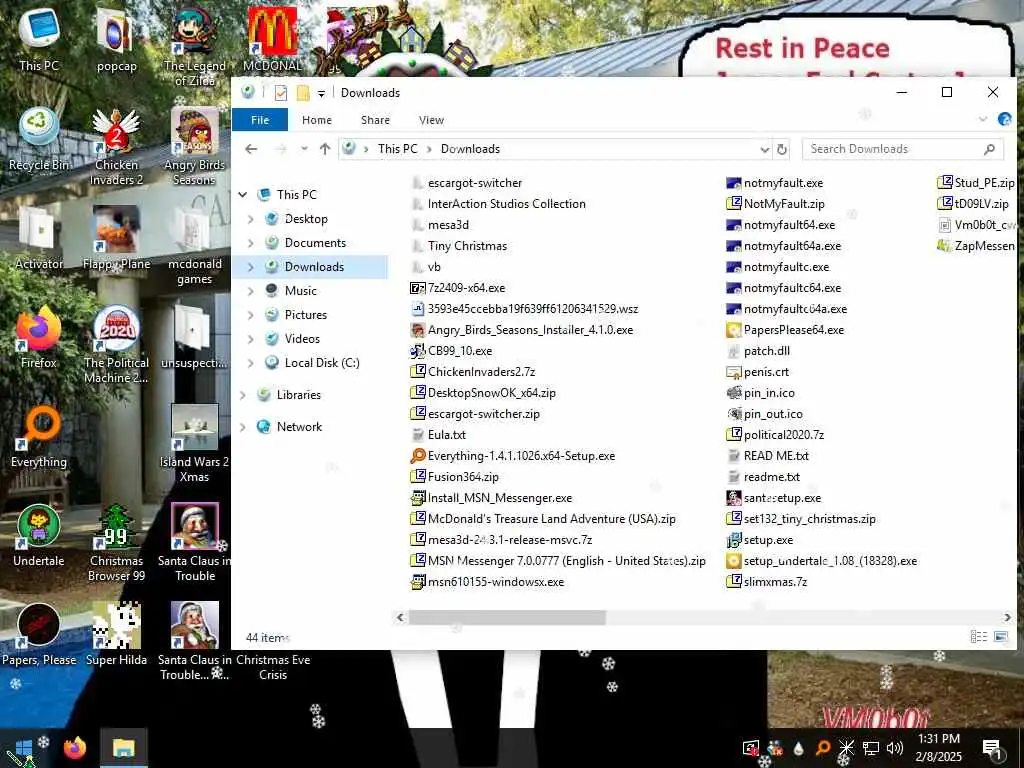Open the Super Hilda desktop icon

pos(116,635)
